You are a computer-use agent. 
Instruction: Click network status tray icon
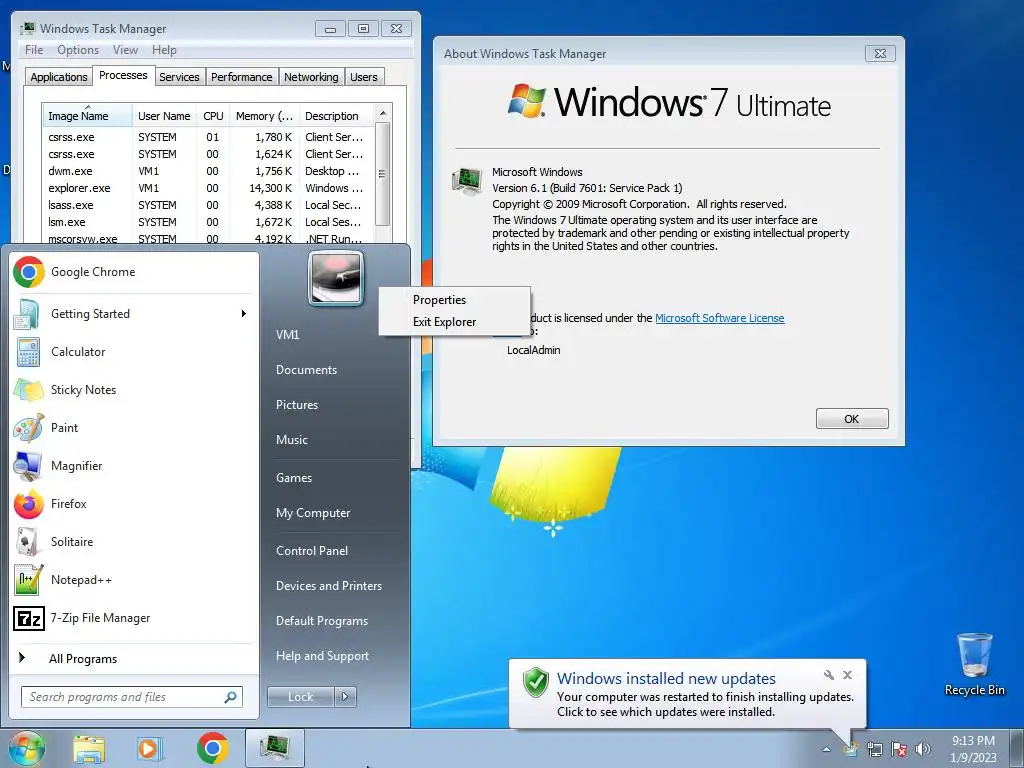click(x=874, y=749)
